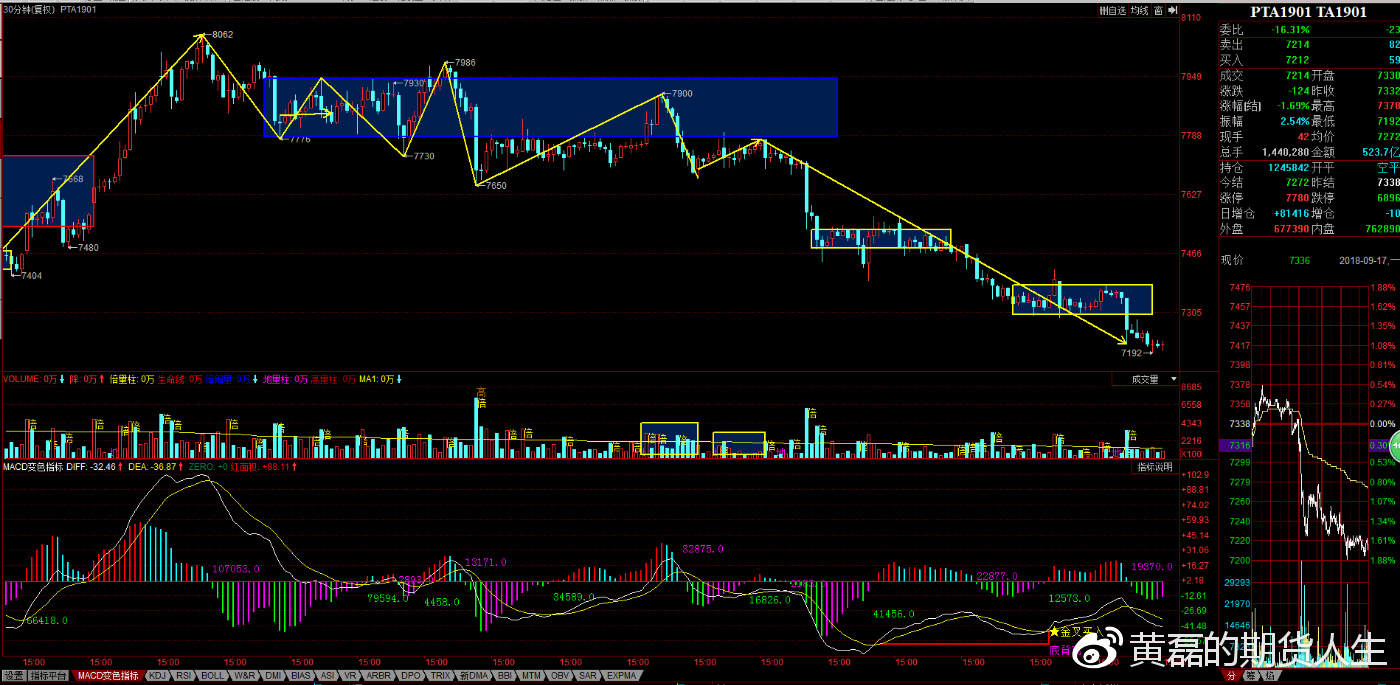
Task: Click the 7192 lowest price label
Action: pyautogui.click(x=1131, y=353)
